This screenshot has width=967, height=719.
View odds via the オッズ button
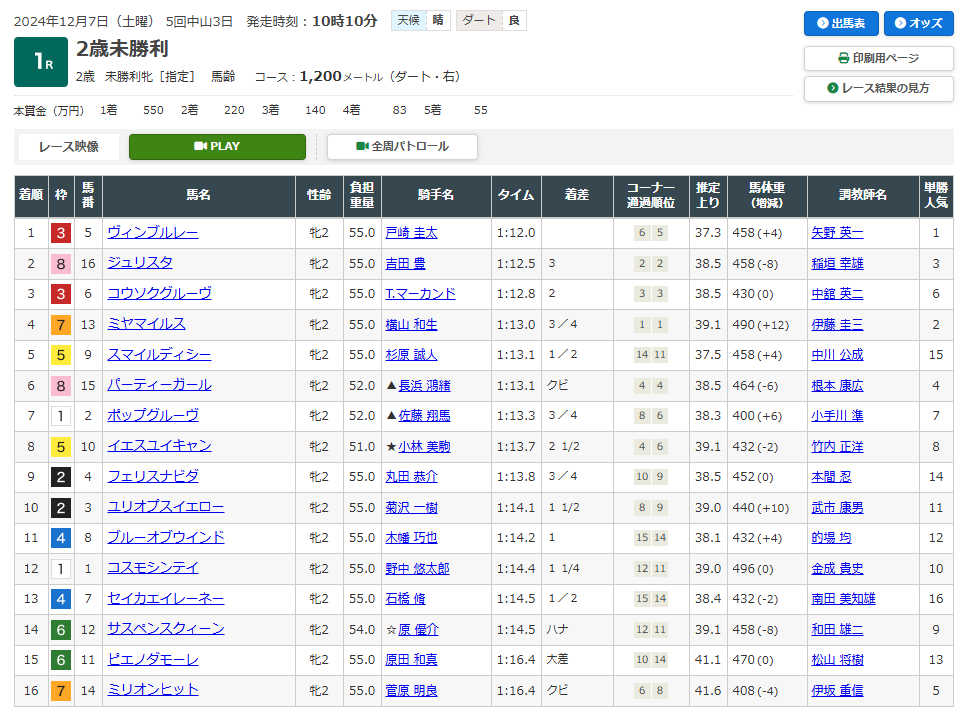click(918, 23)
